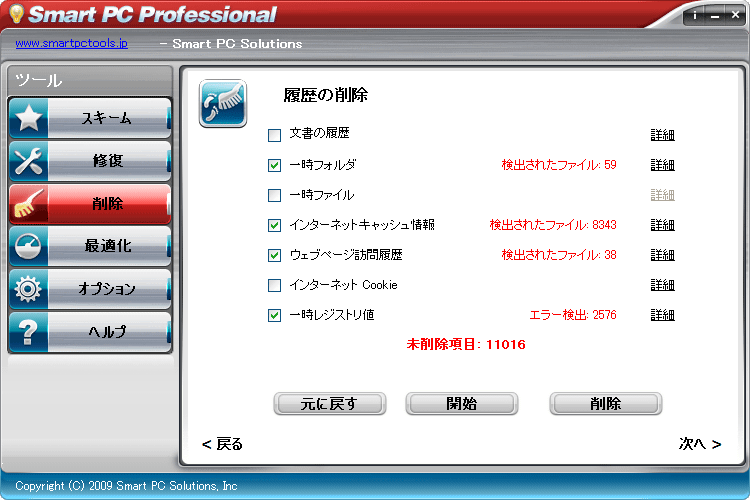
Task: Click the broom icon beside 削除
Action: click(x=29, y=204)
